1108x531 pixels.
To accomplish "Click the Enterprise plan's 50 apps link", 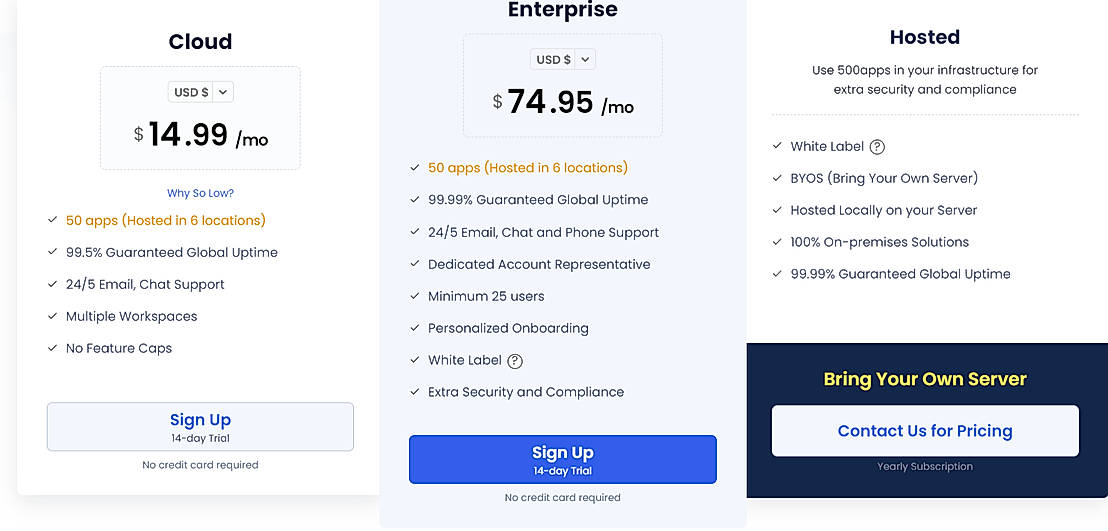I will tap(528, 168).
